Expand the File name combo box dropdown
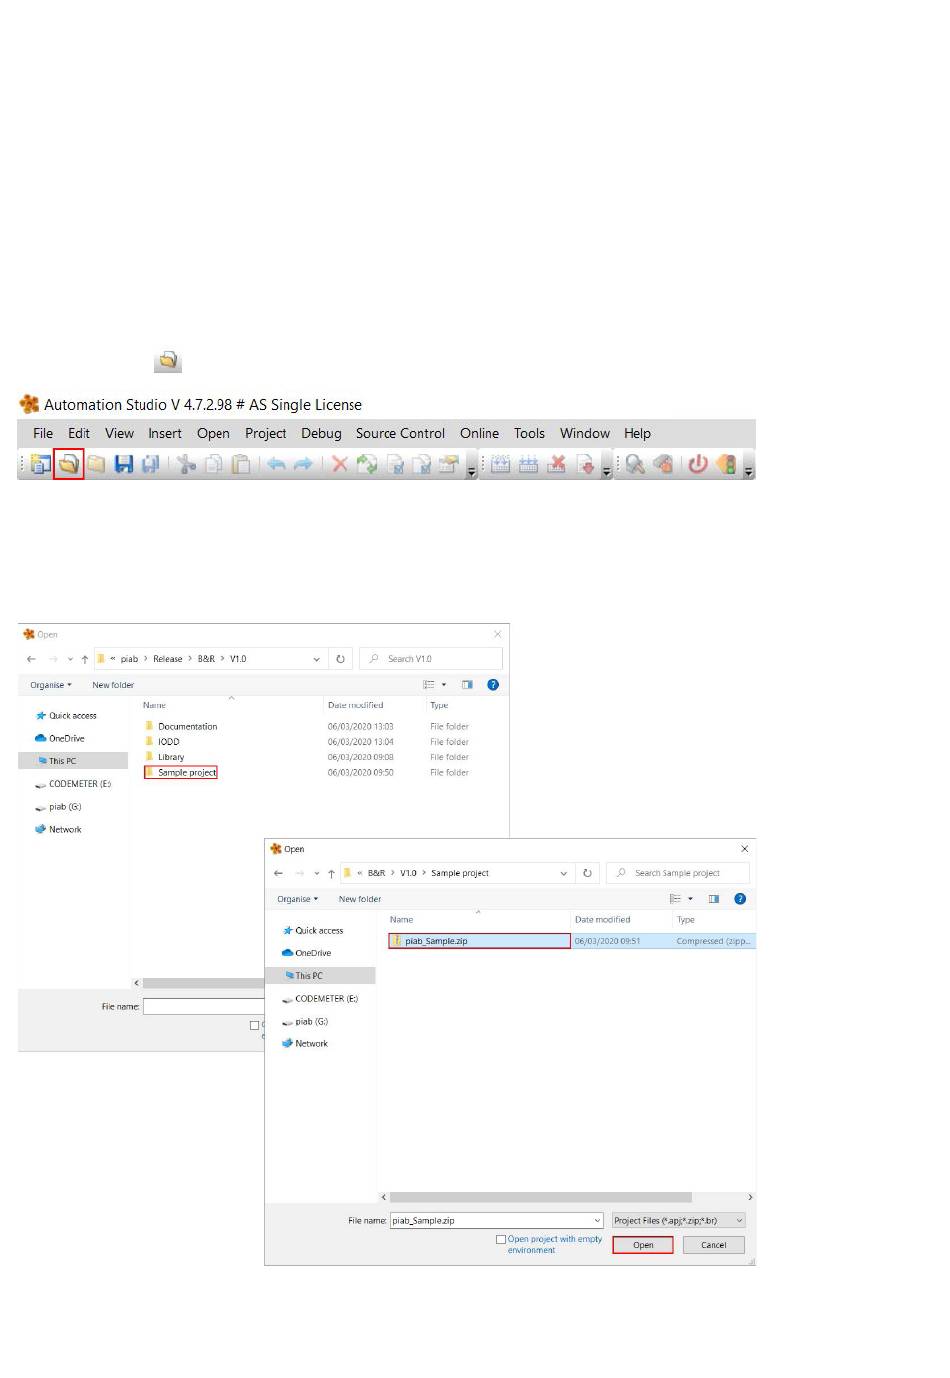 (x=597, y=1221)
